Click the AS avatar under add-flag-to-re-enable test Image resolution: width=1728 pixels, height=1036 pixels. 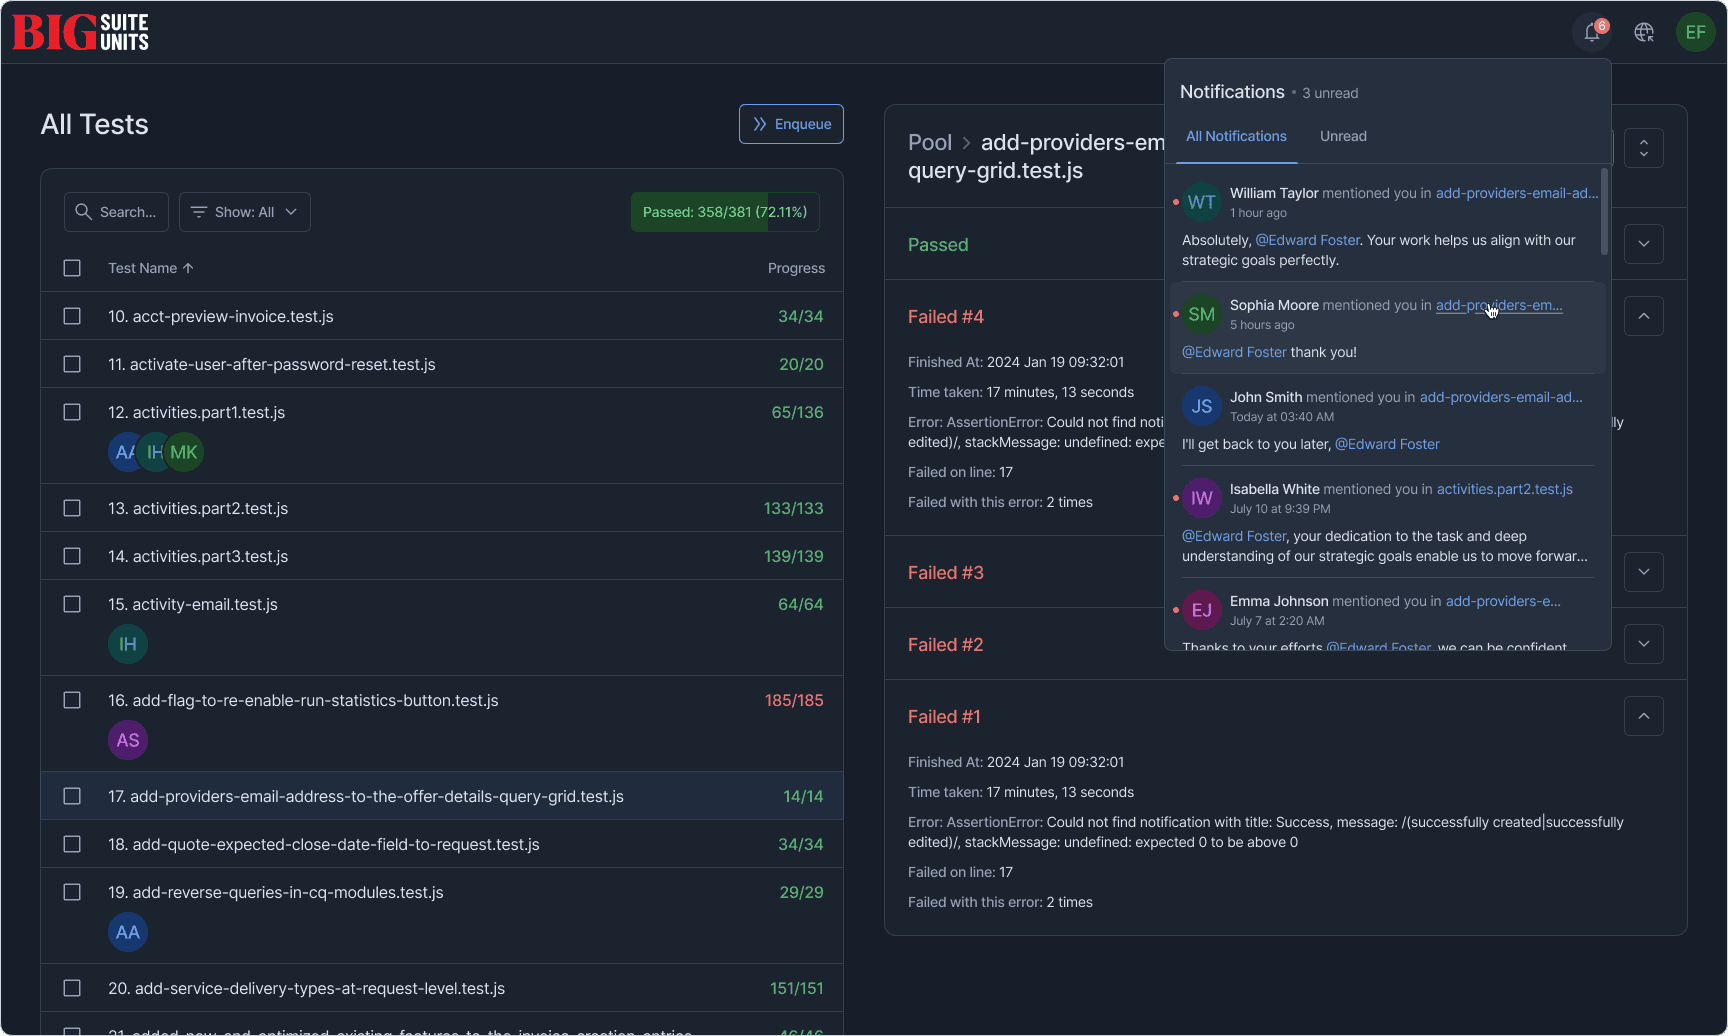pos(128,740)
